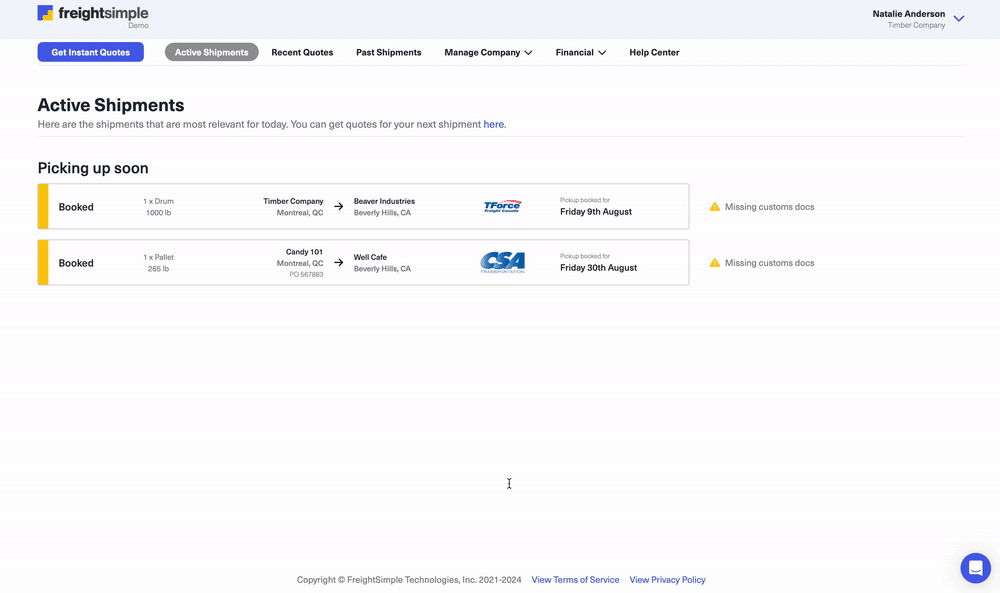Click warning icon on Well Cafe shipment

[714, 263]
